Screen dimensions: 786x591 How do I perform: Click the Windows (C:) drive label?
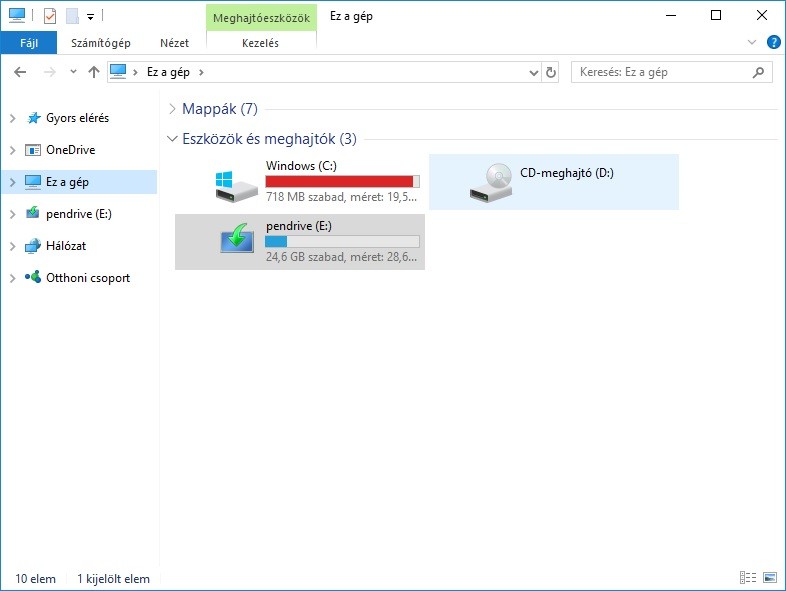click(x=301, y=165)
